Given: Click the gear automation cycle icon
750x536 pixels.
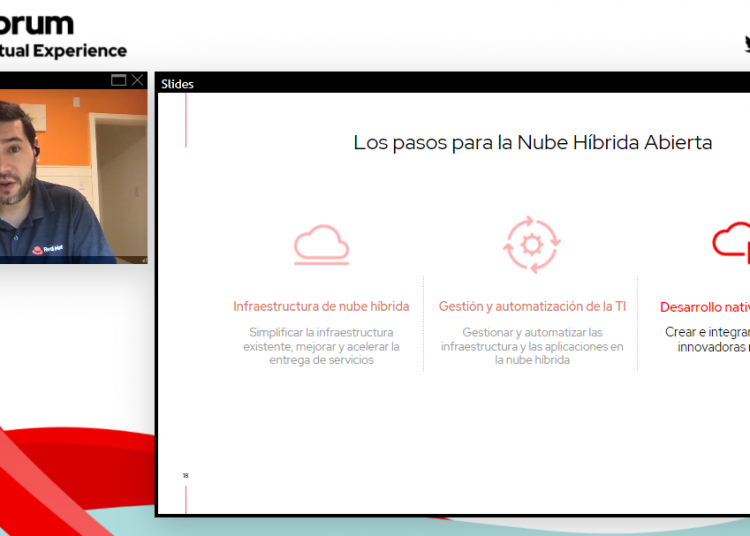Looking at the screenshot, I should click(532, 244).
